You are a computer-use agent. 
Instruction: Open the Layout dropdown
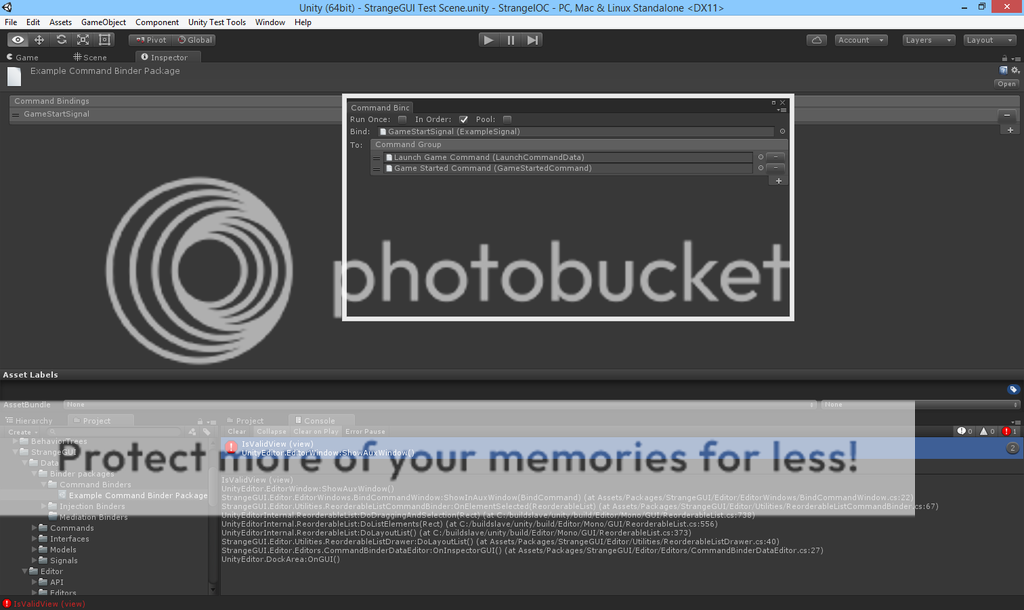coord(989,39)
